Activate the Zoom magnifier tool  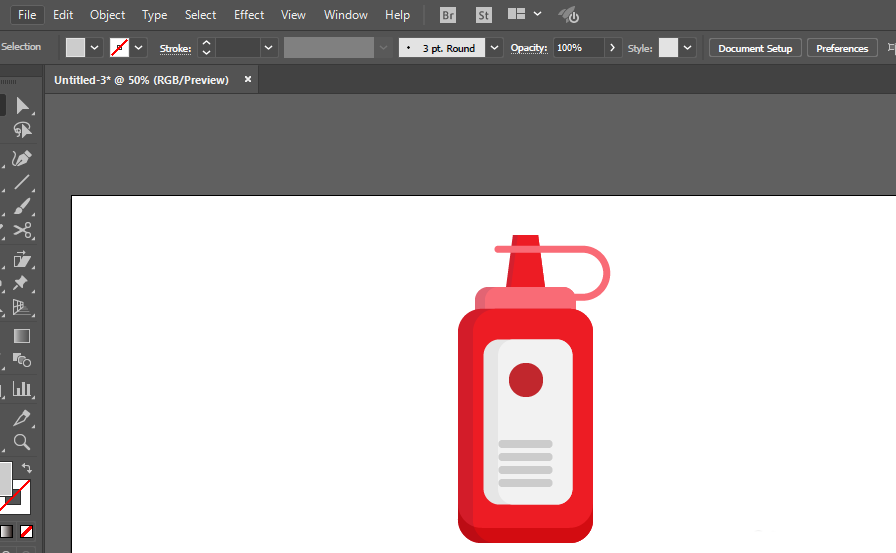22,442
